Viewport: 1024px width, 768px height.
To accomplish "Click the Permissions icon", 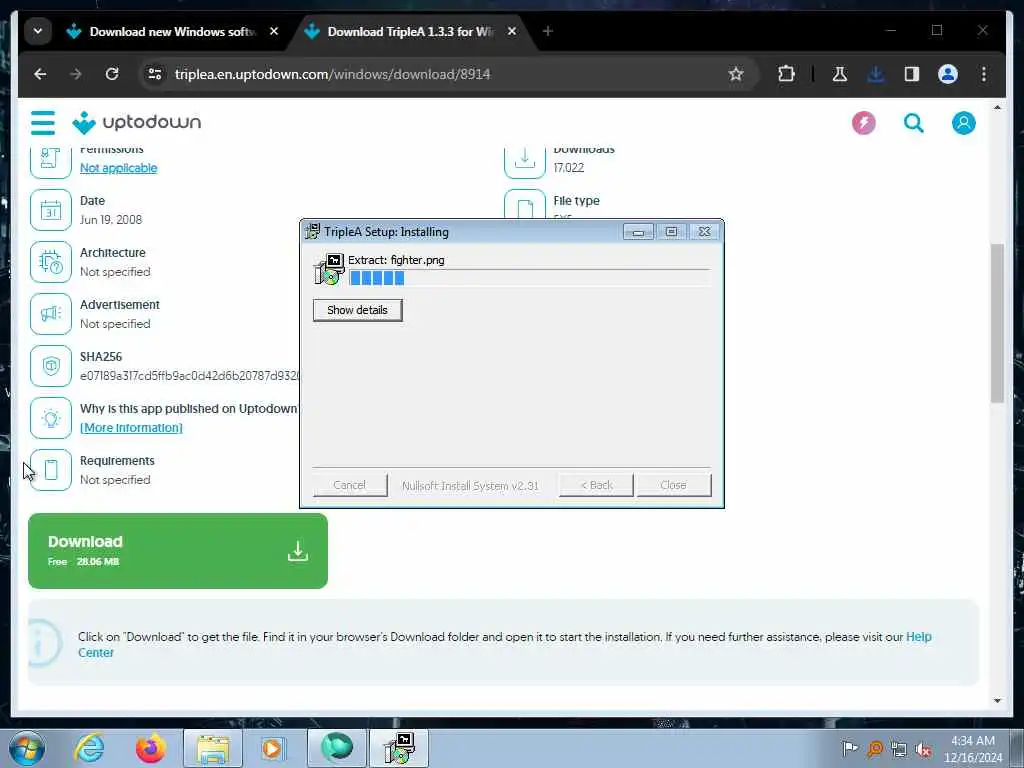I will pos(51,161).
